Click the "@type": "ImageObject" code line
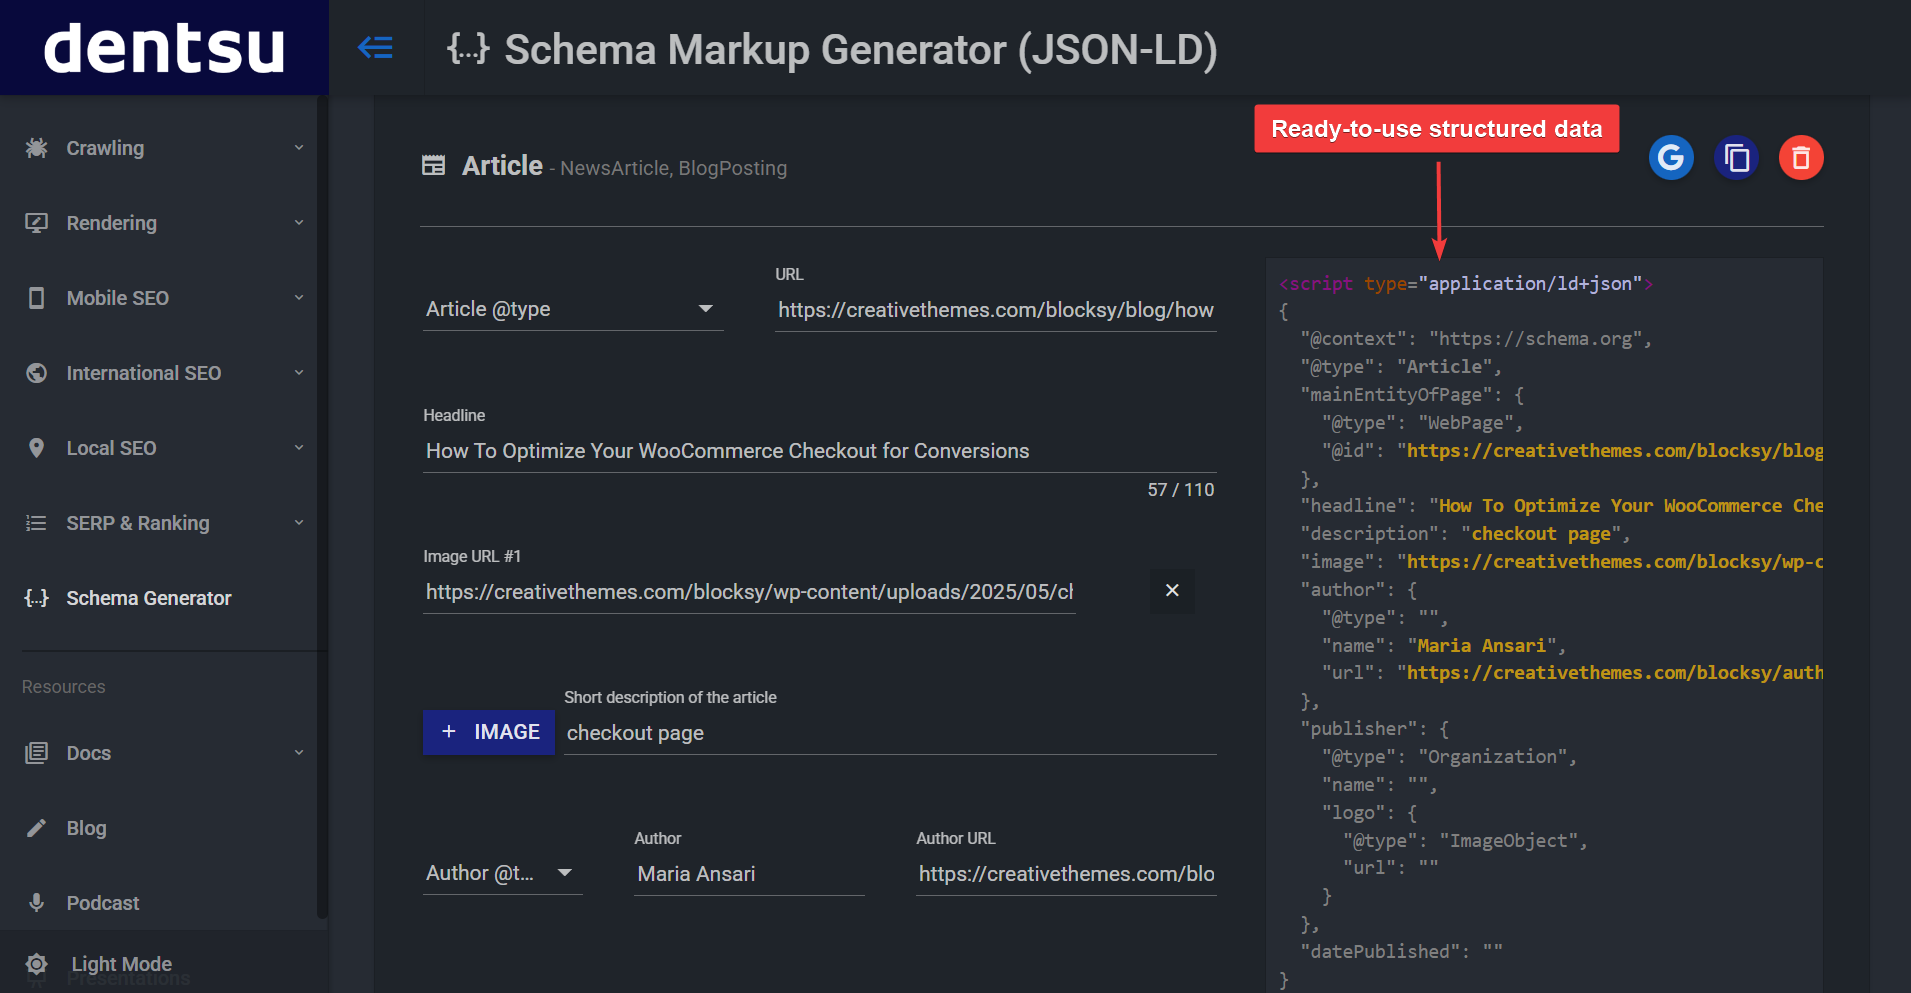 pos(1466,841)
